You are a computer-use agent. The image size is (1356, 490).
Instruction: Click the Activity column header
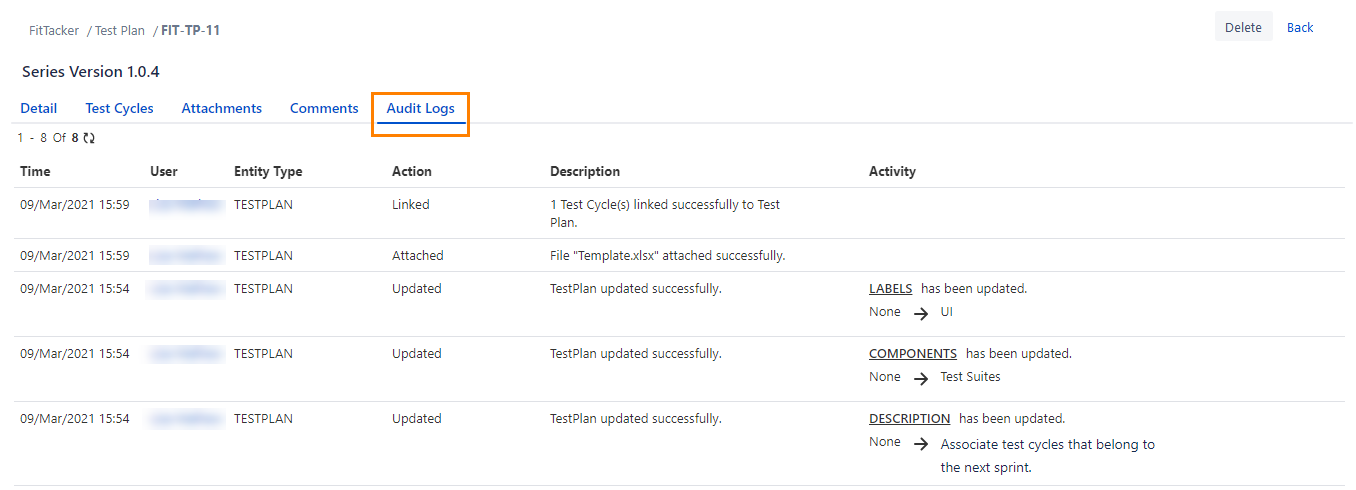click(x=892, y=171)
